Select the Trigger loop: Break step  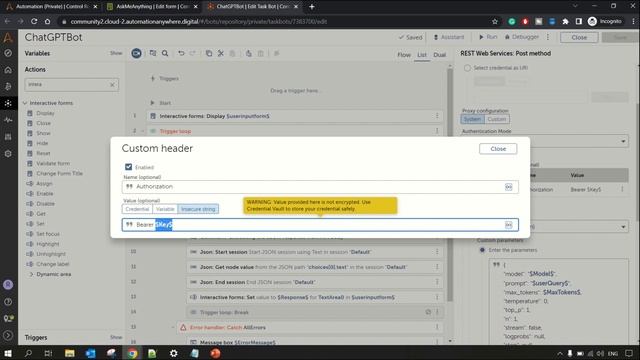click(315, 312)
